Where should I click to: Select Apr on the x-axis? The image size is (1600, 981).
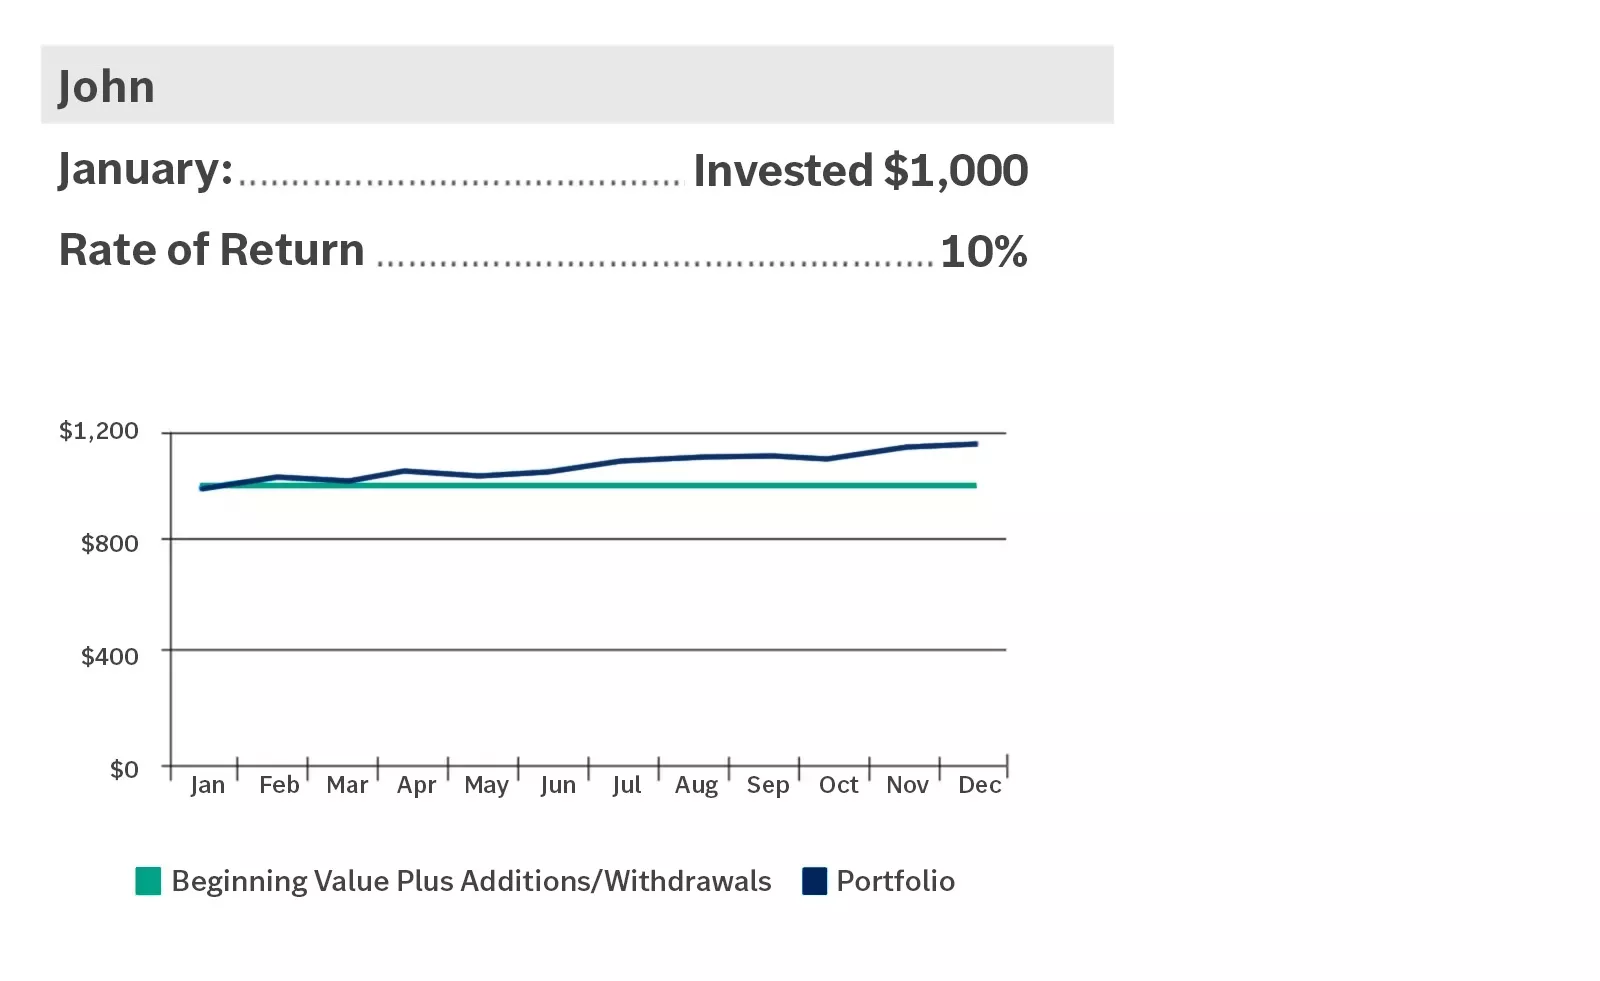pos(416,785)
